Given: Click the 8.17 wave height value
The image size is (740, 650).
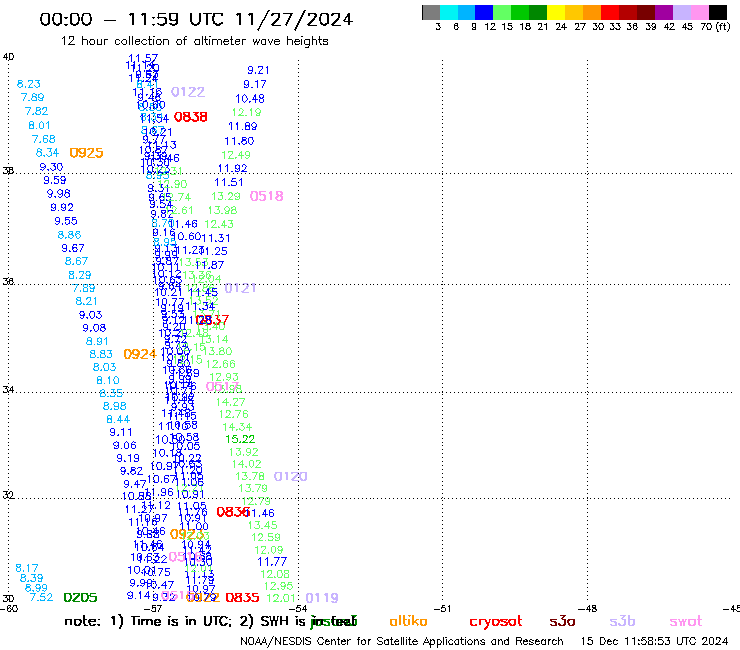Looking at the screenshot, I should [27, 568].
